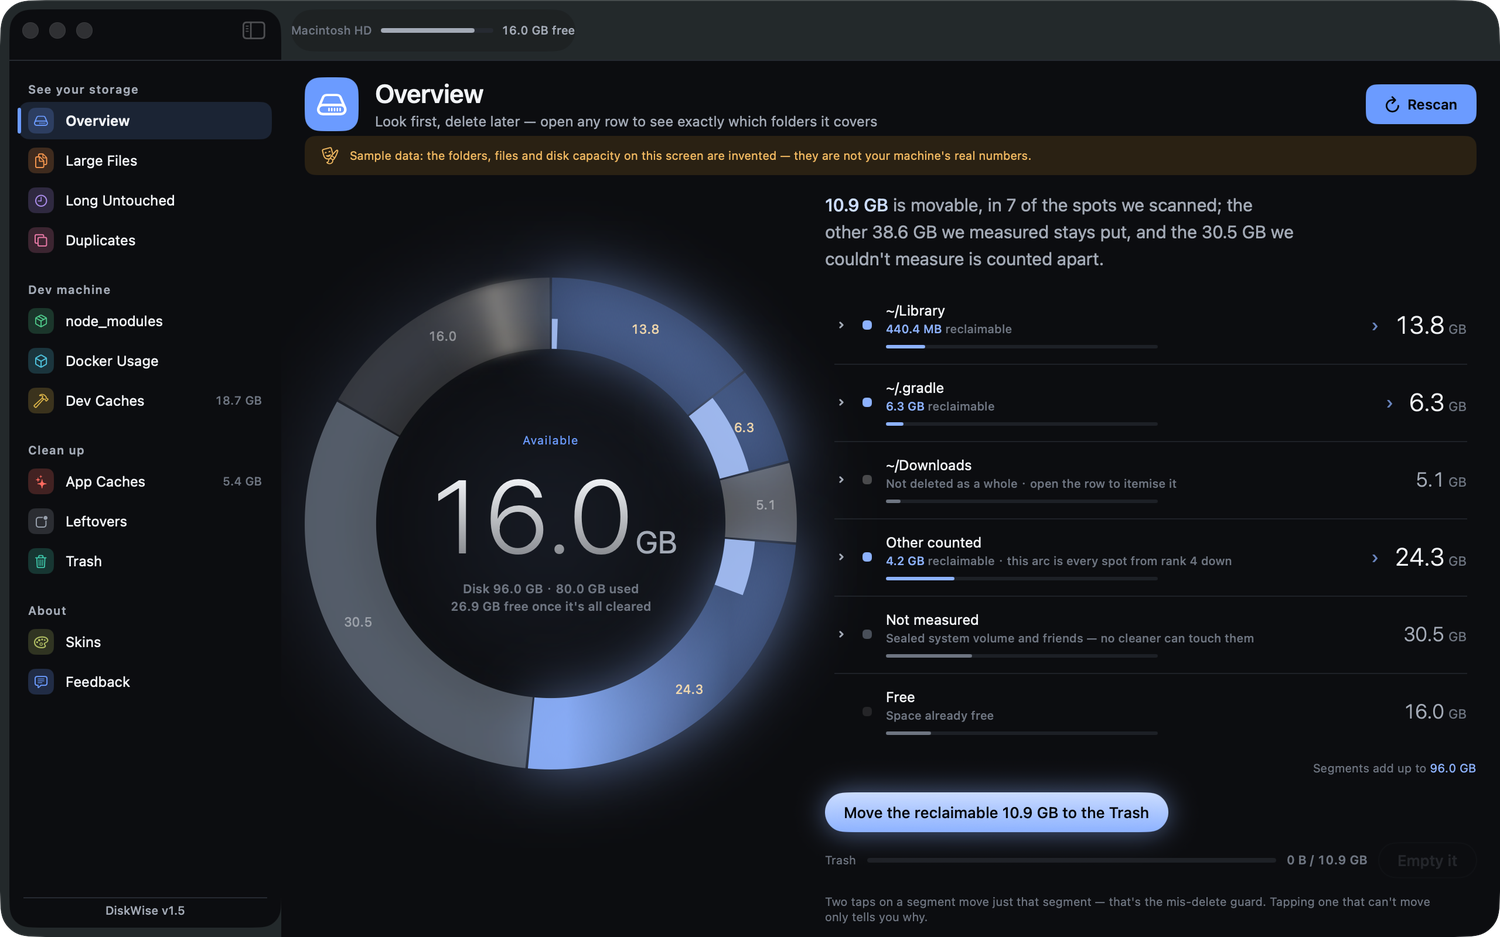Expand the ~/Downloads row chevron

[x=841, y=480]
